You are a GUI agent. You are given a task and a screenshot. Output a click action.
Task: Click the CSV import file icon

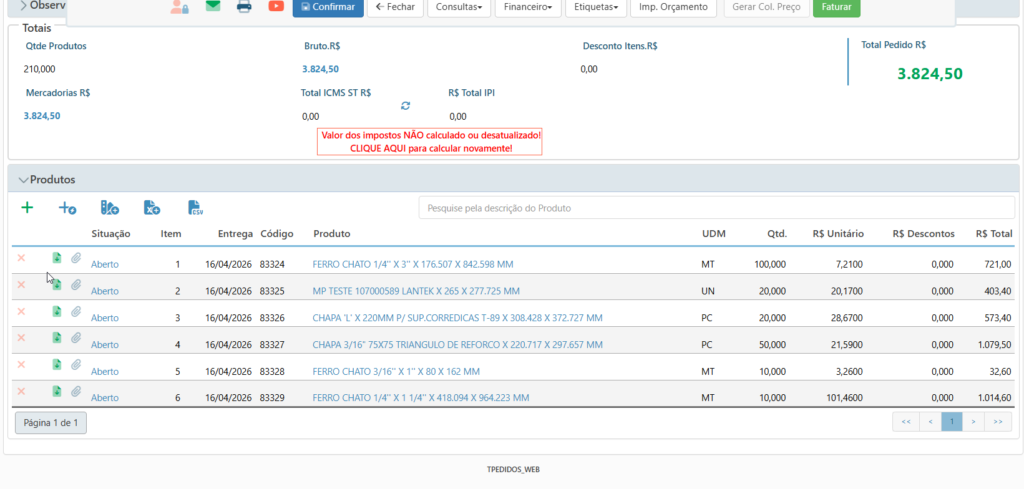pyautogui.click(x=196, y=208)
